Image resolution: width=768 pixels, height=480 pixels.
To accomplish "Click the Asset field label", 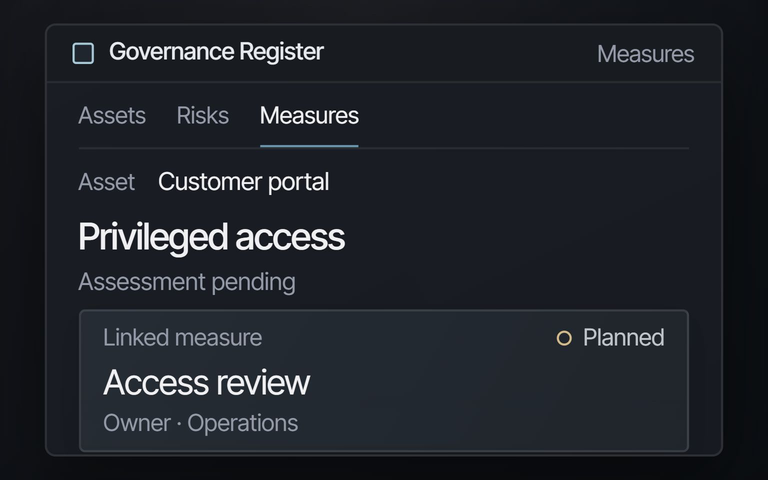I will click(106, 182).
